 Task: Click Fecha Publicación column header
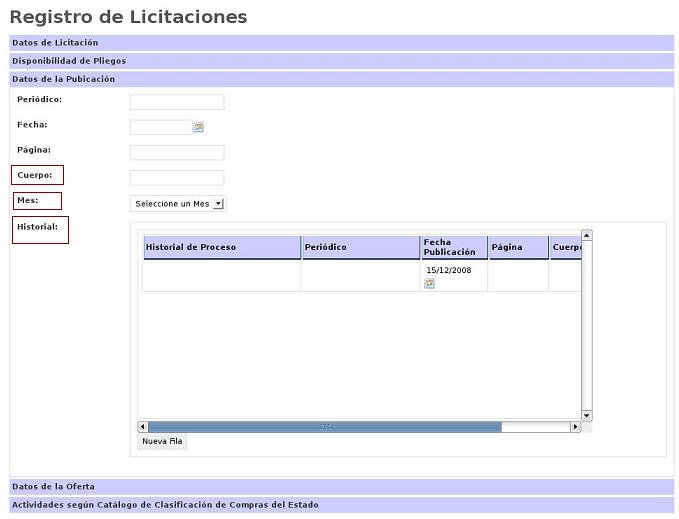point(453,248)
